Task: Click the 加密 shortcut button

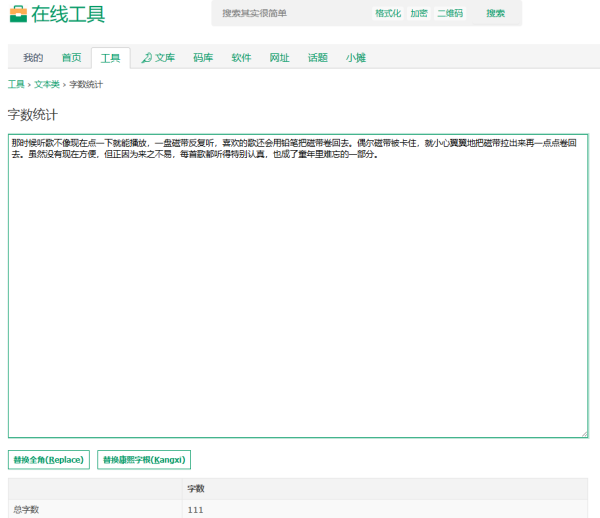Action: [x=419, y=13]
